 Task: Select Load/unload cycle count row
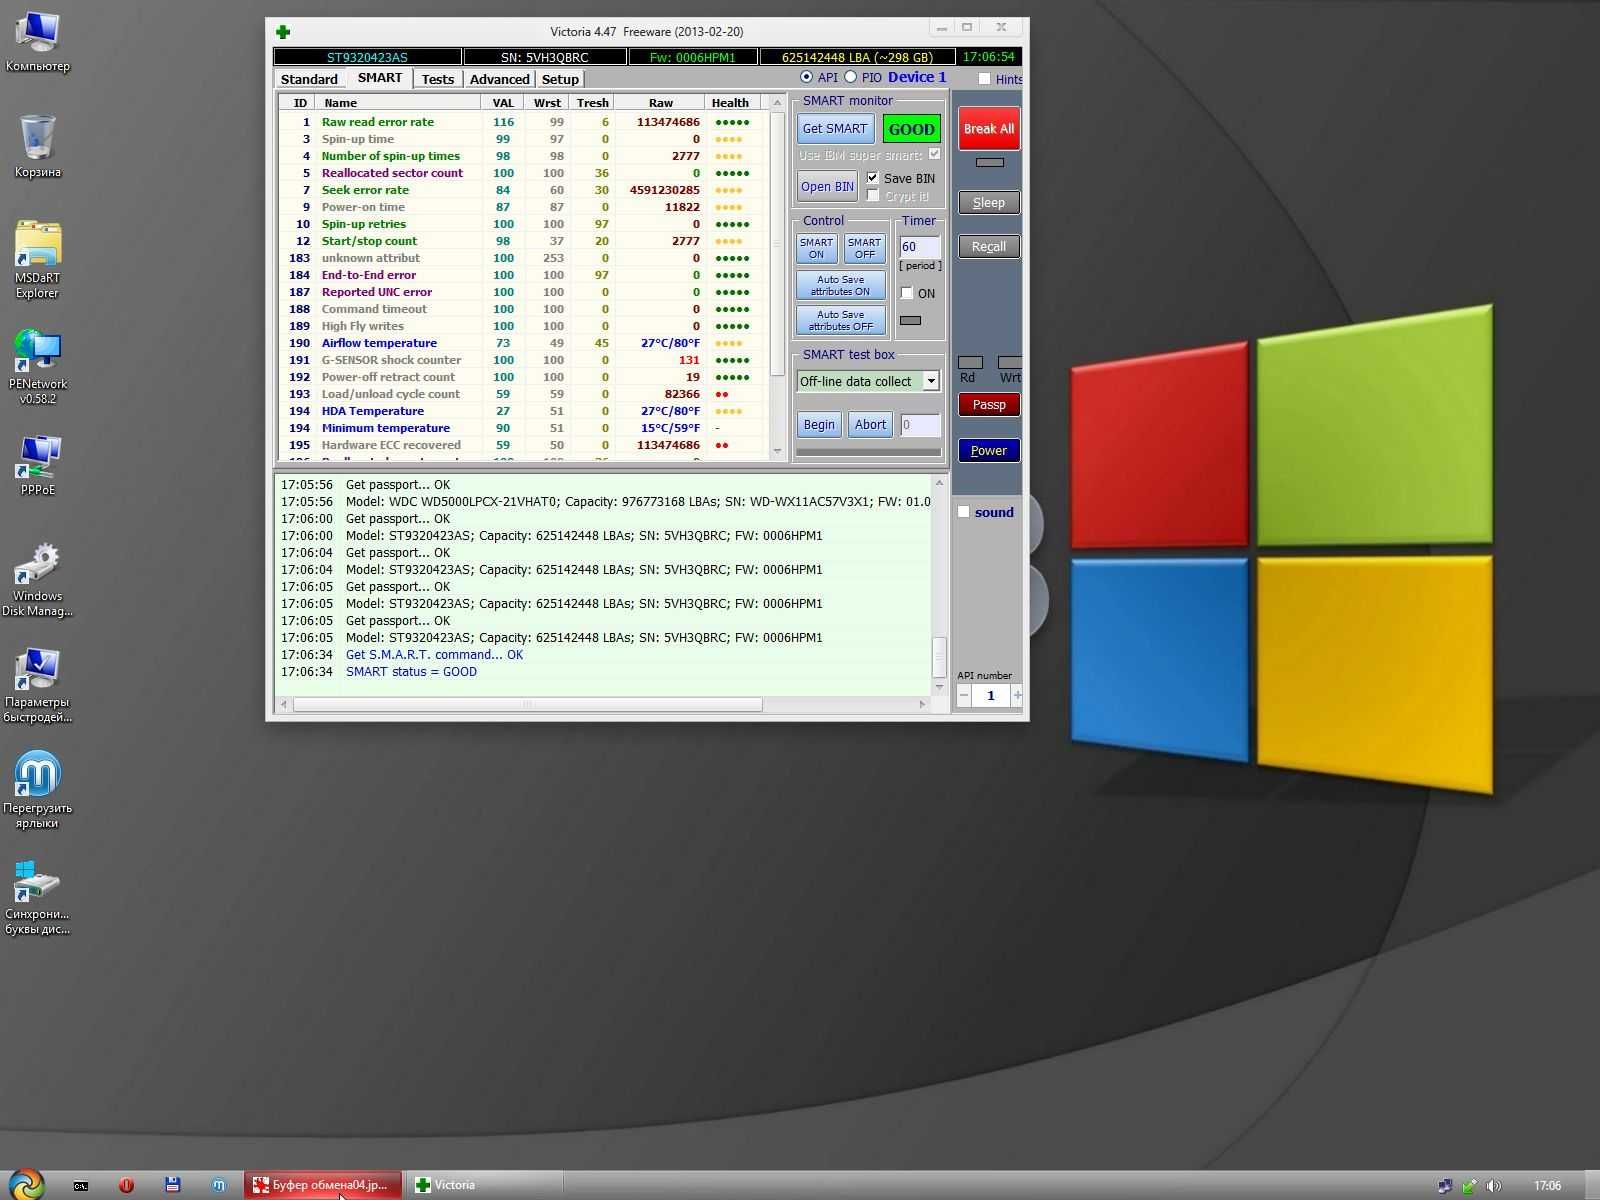tap(523, 394)
